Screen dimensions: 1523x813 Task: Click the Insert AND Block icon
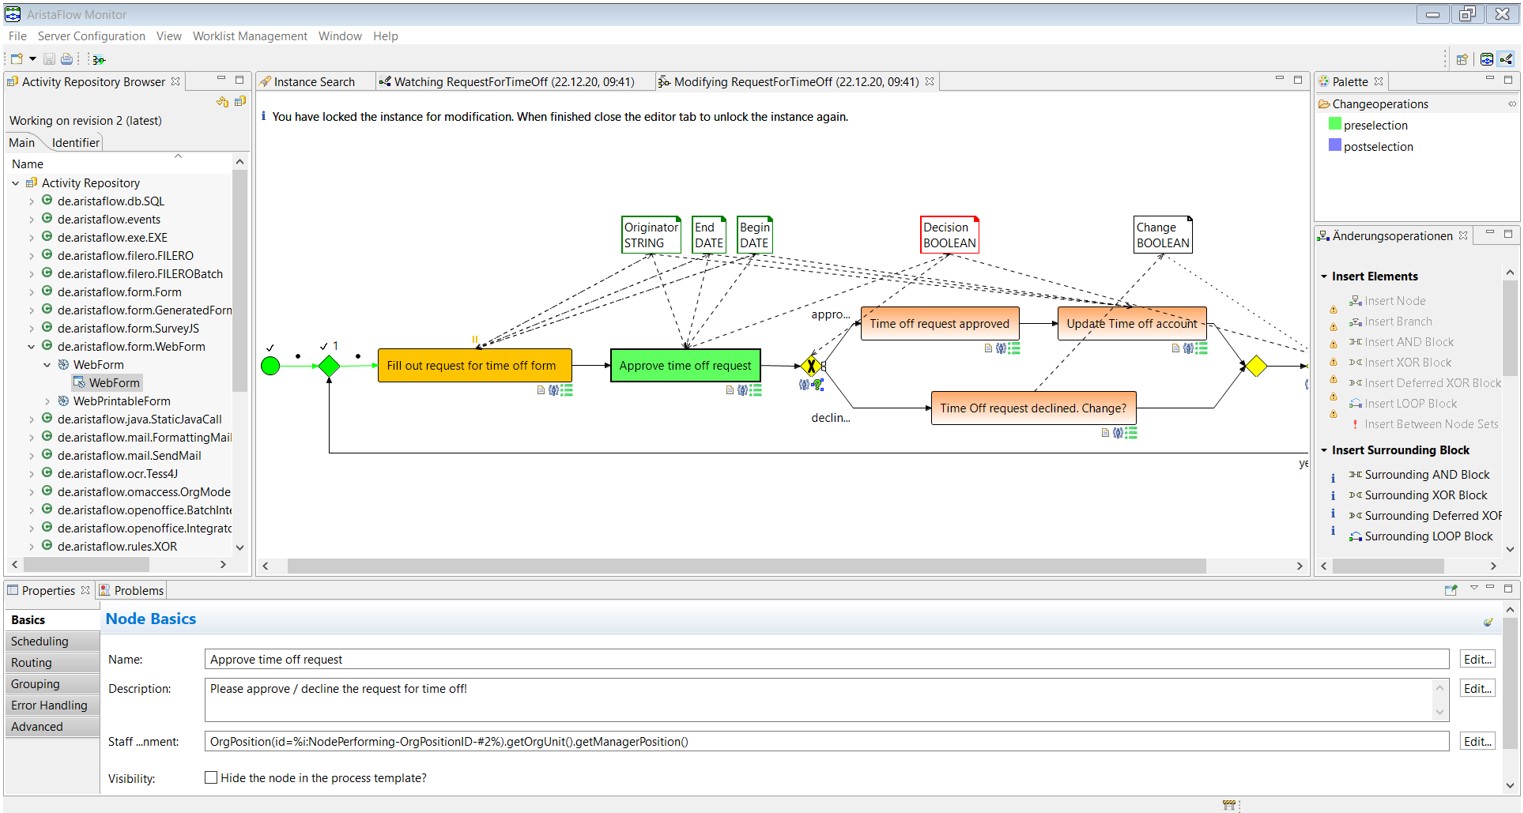coord(1355,342)
